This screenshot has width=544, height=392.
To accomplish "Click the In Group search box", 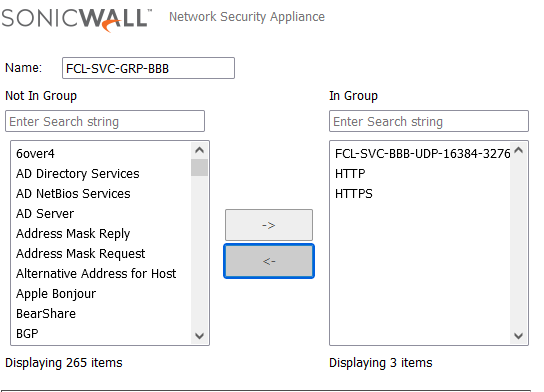I will click(x=429, y=121).
